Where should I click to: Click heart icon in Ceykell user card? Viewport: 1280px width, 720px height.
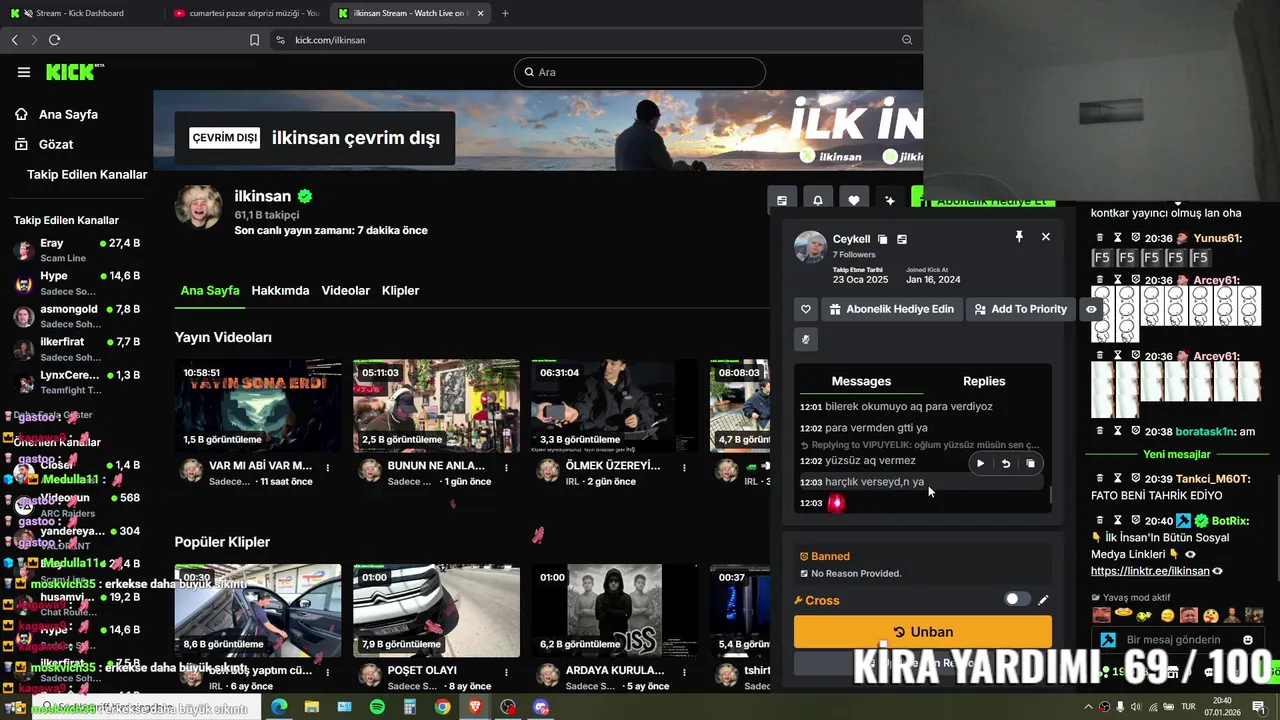805,309
